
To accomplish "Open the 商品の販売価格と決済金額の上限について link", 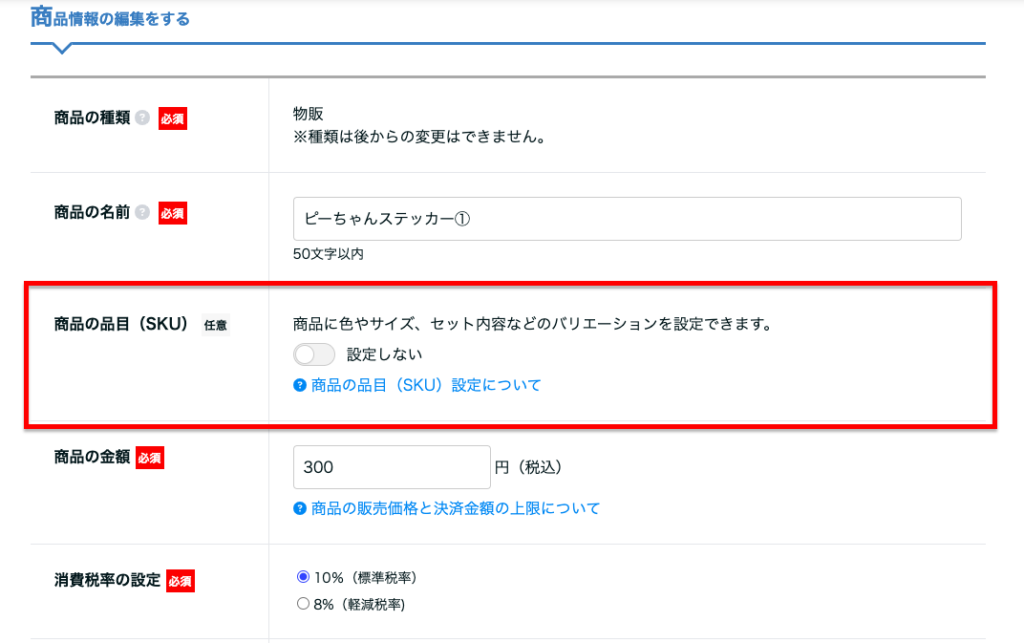I will pyautogui.click(x=455, y=509).
